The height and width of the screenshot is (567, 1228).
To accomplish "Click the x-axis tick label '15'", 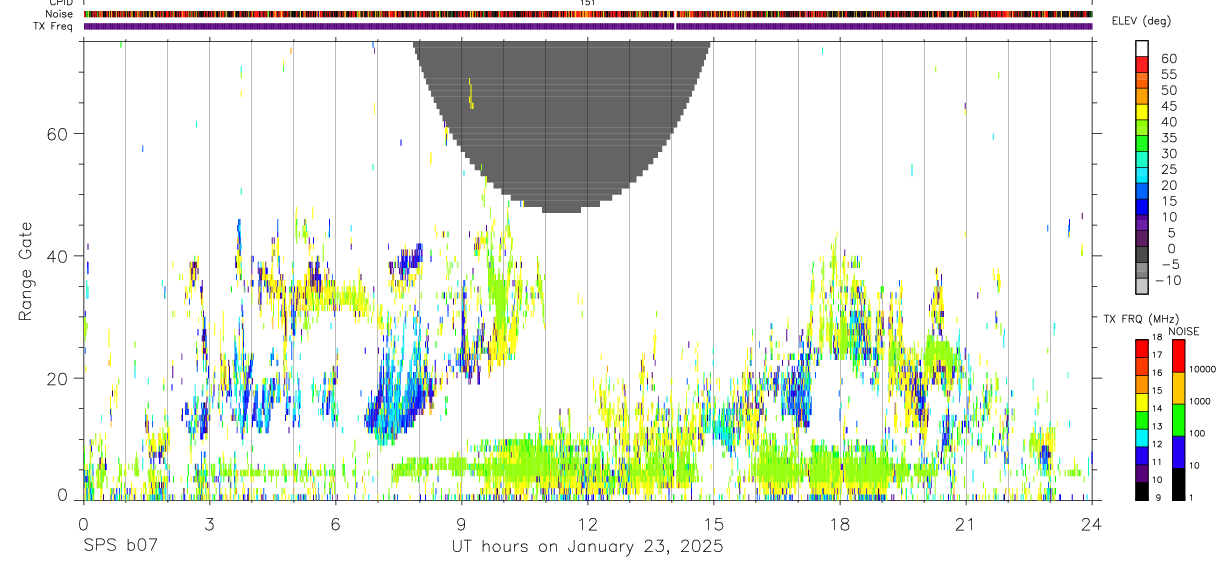I will pos(713,523).
